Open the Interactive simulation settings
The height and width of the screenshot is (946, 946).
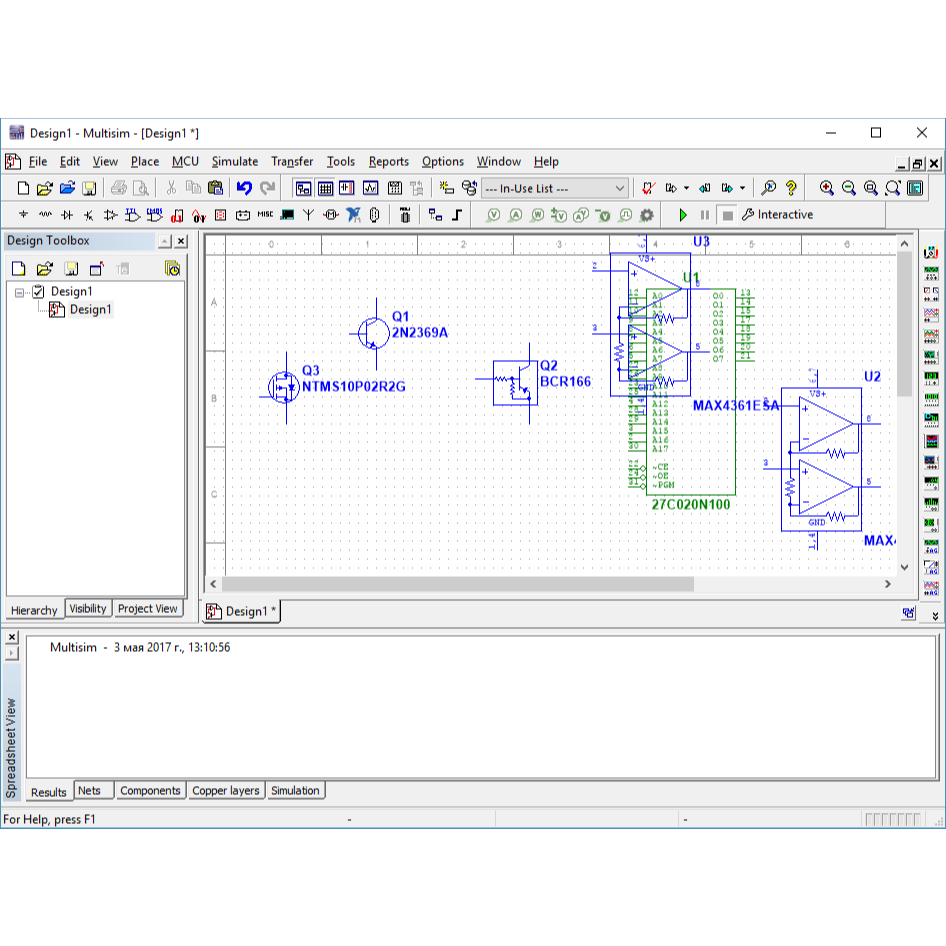777,215
